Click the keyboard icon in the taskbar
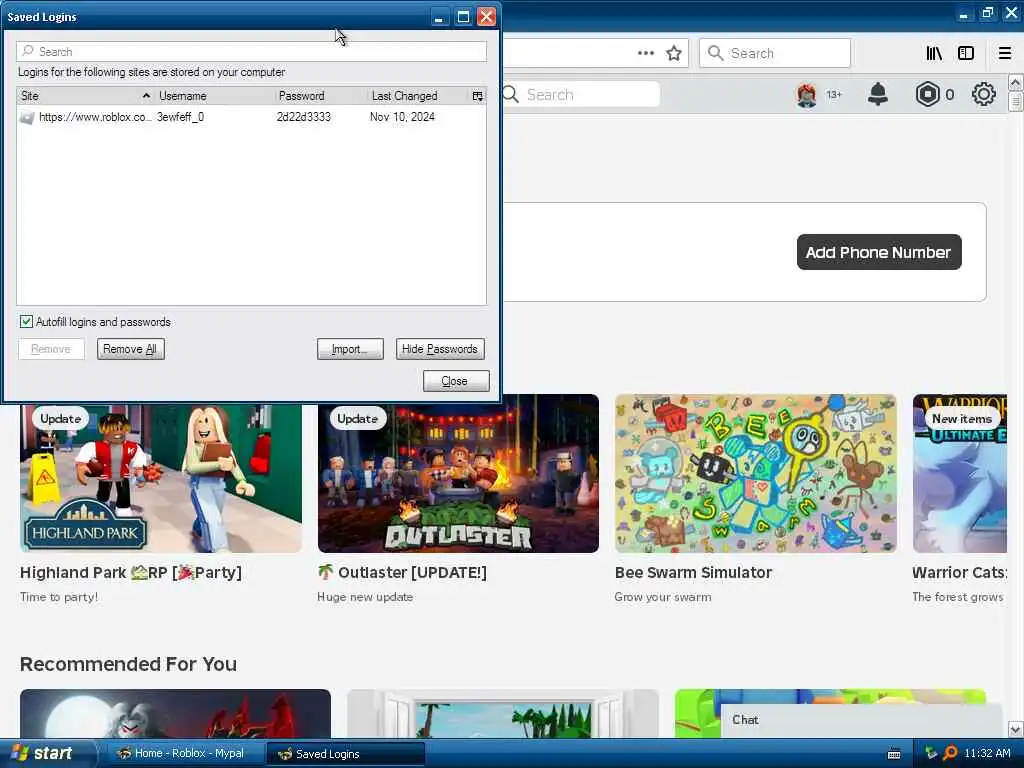The image size is (1024, 768). pyautogui.click(x=894, y=754)
